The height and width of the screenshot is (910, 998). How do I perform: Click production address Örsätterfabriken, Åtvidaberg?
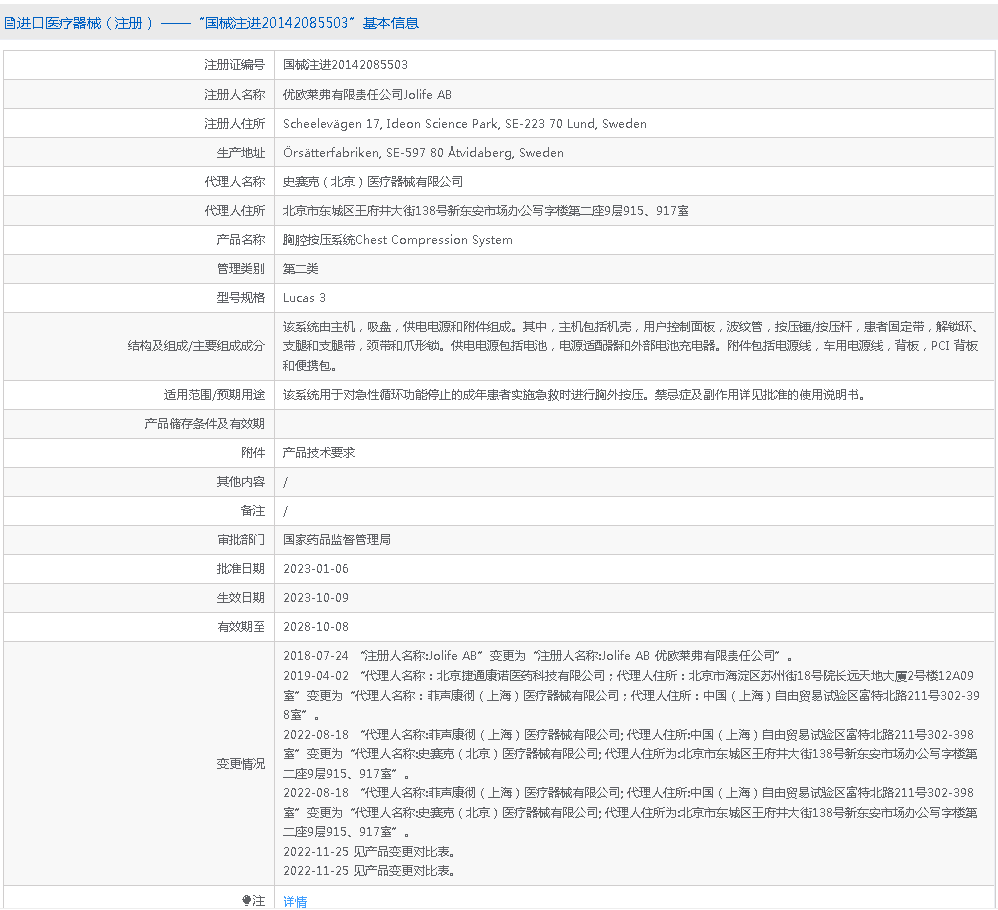(423, 153)
